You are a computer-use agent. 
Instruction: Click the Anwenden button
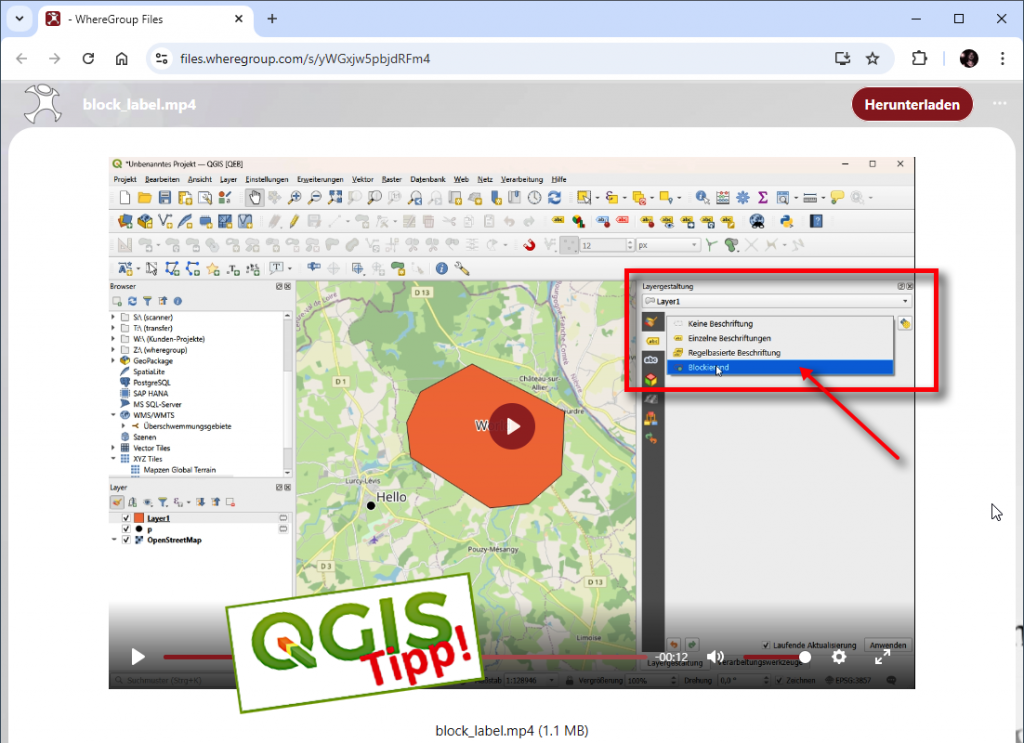pyautogui.click(x=888, y=645)
